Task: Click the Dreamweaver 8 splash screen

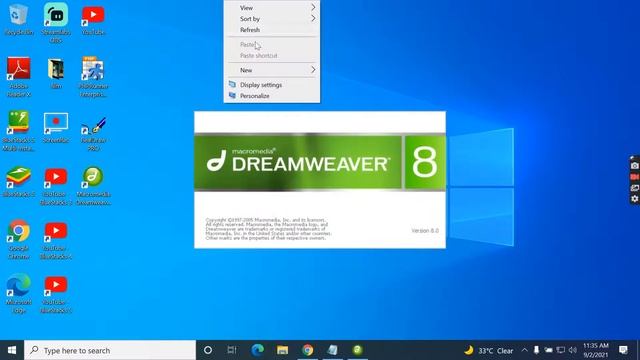Action: click(320, 180)
